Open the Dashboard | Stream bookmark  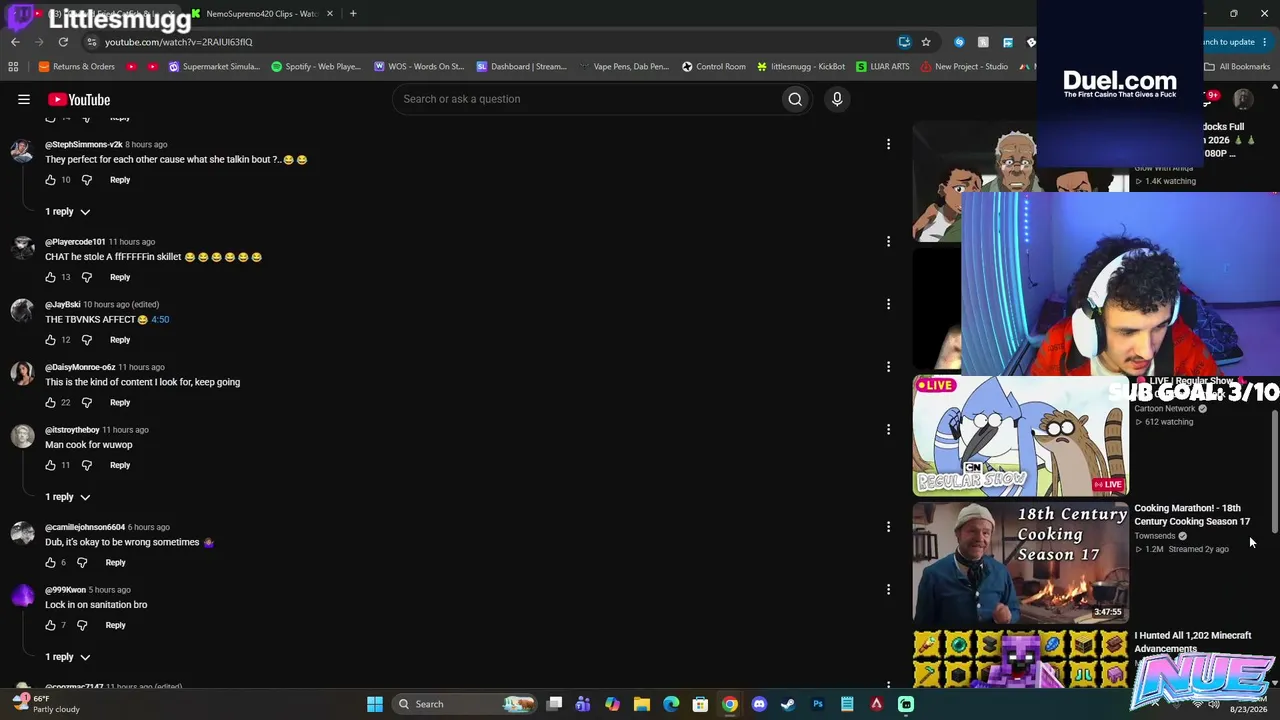(x=521, y=67)
